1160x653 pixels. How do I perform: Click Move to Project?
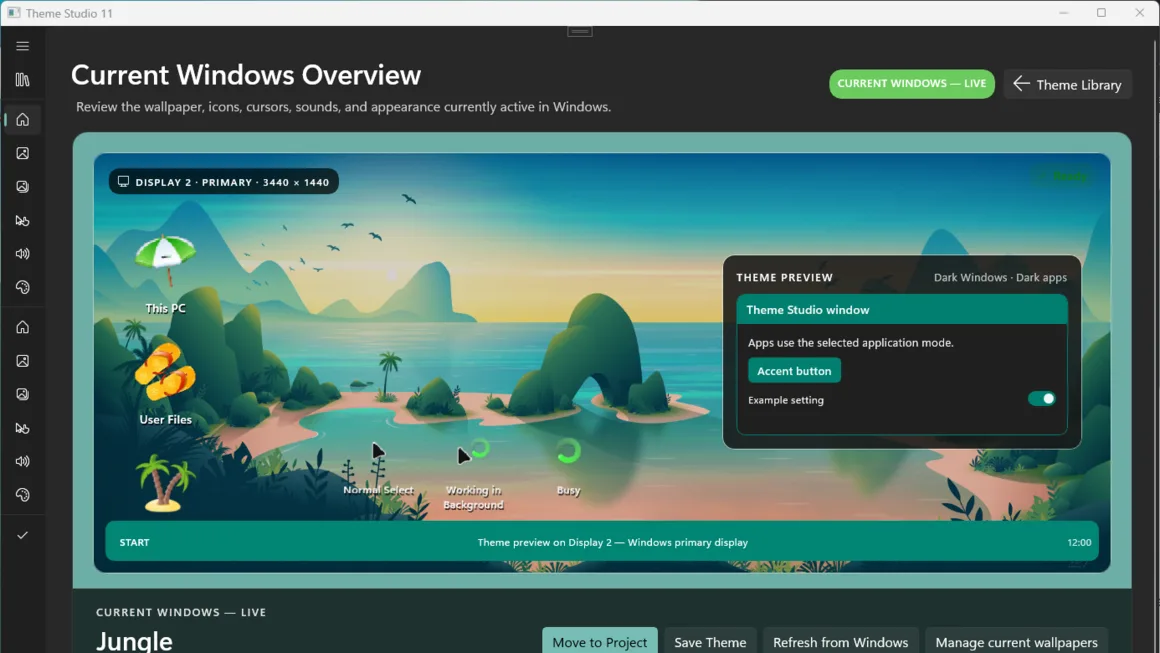coord(599,641)
